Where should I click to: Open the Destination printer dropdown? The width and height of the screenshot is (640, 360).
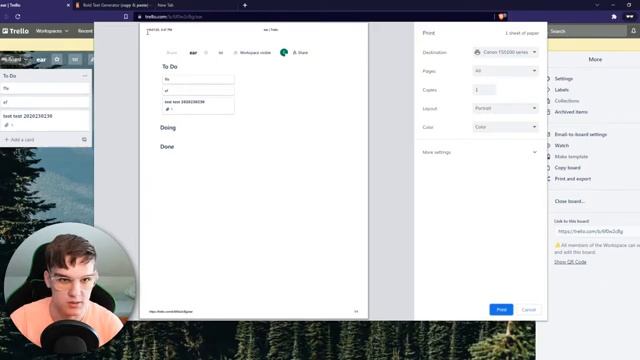(505, 52)
